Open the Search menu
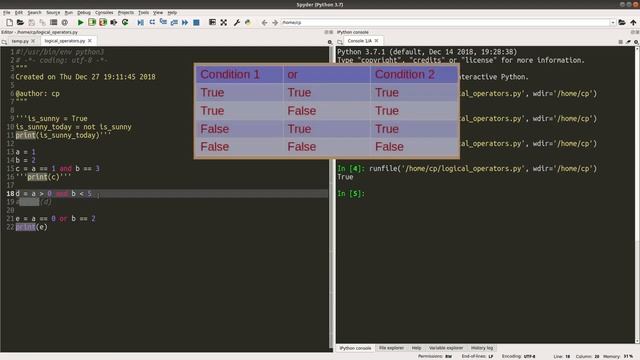 (34, 13)
